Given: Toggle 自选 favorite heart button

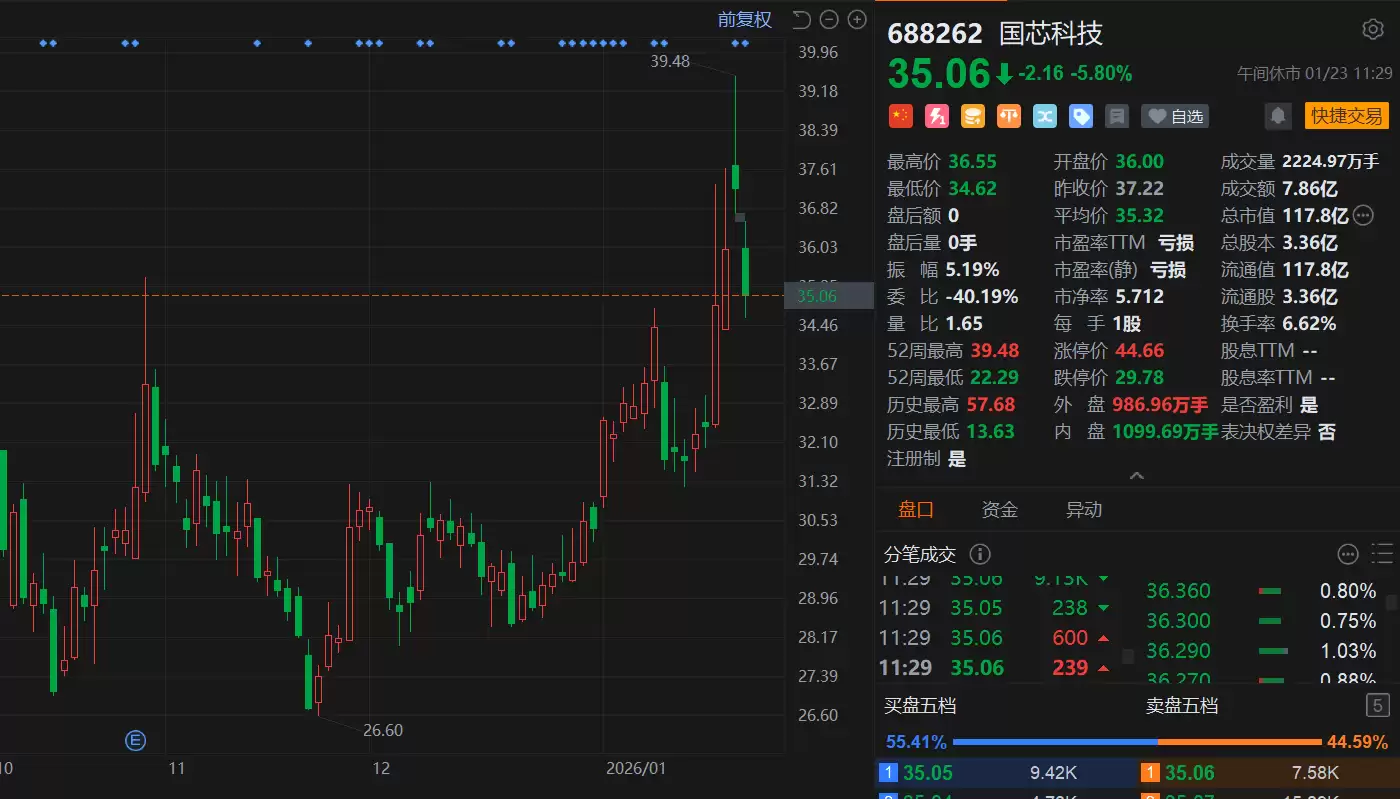Looking at the screenshot, I should [x=1175, y=116].
